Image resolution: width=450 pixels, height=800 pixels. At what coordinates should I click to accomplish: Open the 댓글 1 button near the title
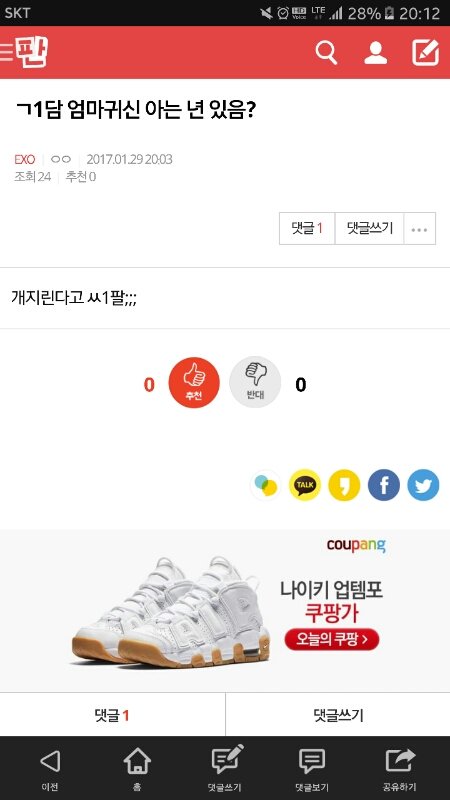pos(307,229)
